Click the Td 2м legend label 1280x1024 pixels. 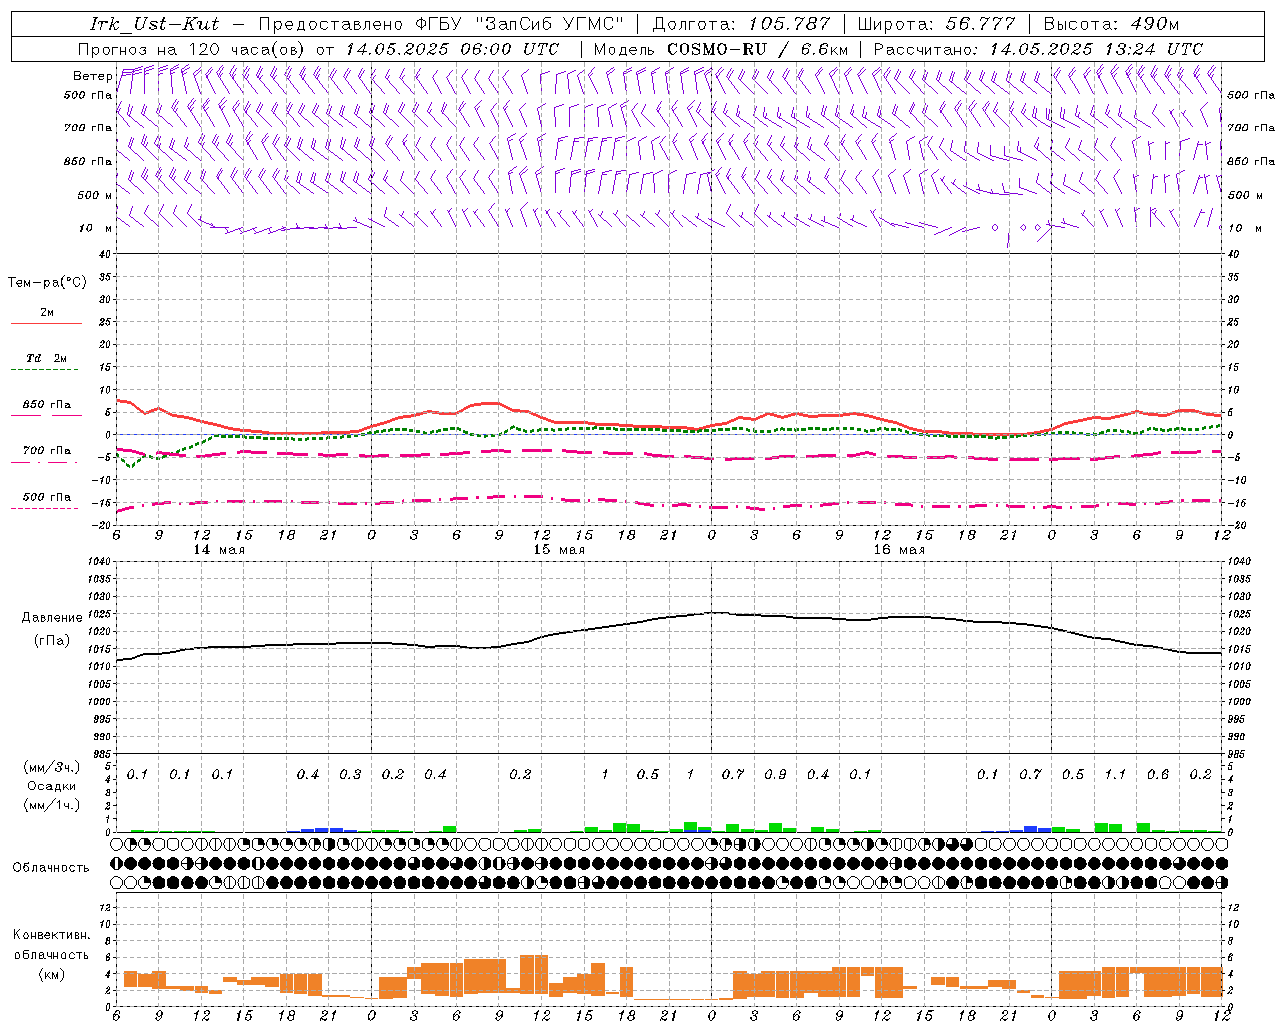46,358
